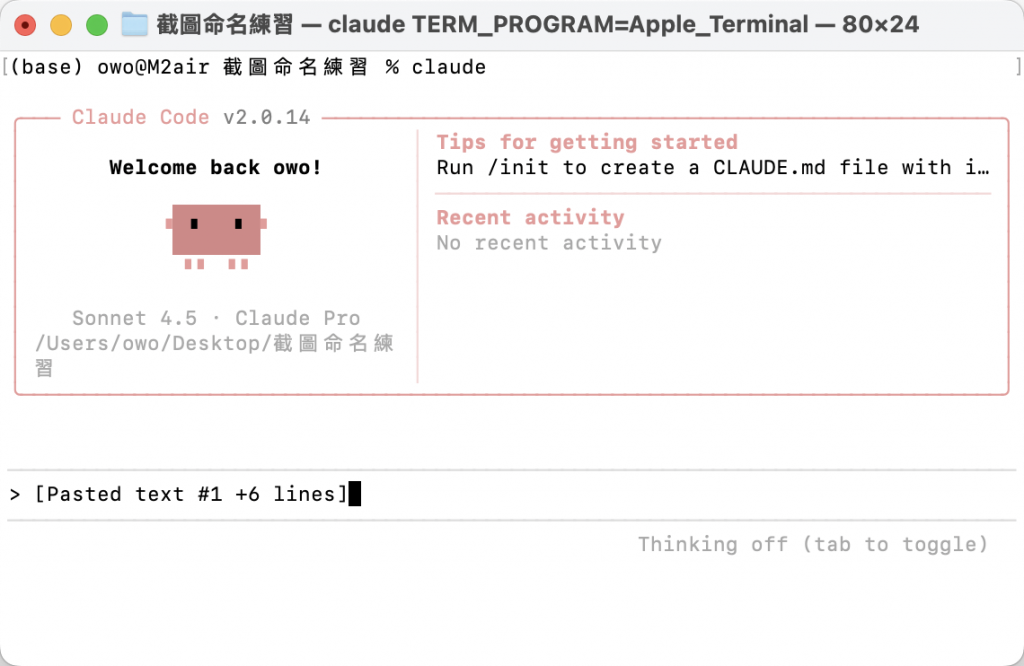Click the pink Claude Code mascot

point(216,236)
